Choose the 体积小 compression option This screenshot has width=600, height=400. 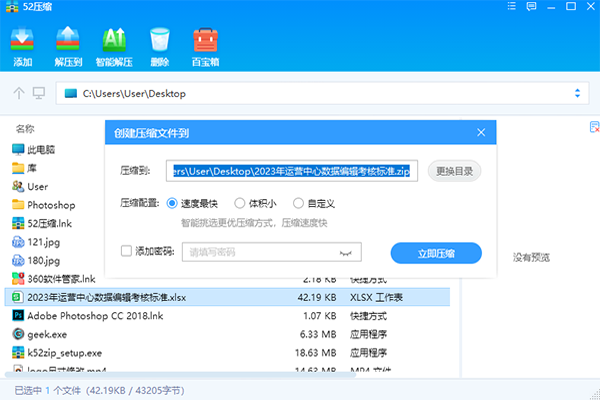240,202
